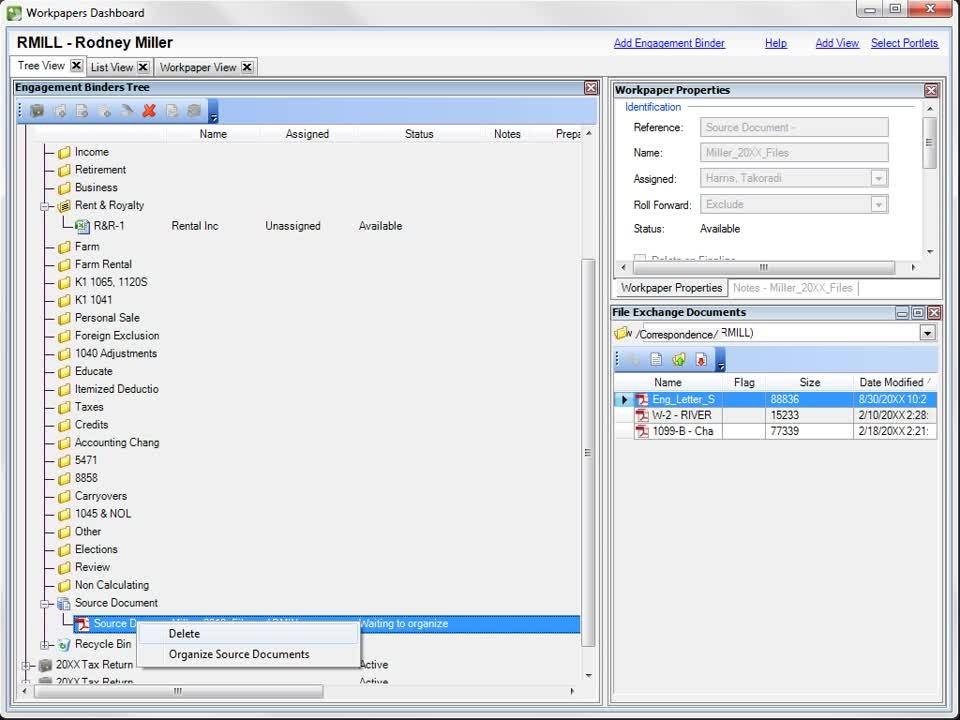Choose Delete from the context menu
The image size is (960, 720).
click(184, 633)
